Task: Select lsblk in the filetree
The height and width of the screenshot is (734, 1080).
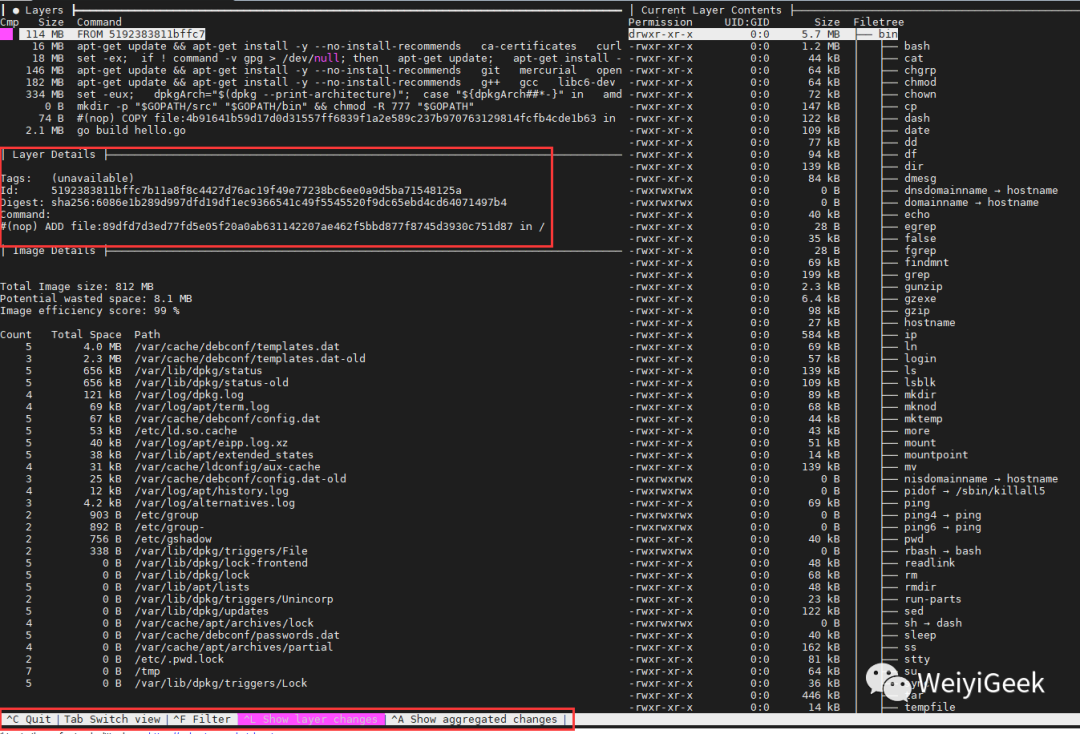Action: tap(920, 383)
